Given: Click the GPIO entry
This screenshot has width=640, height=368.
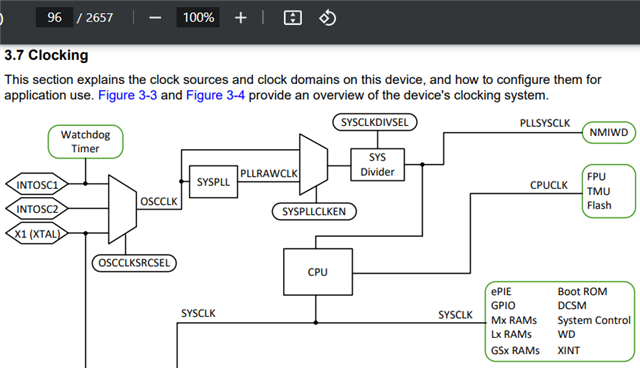Looking at the screenshot, I should click(x=503, y=306).
